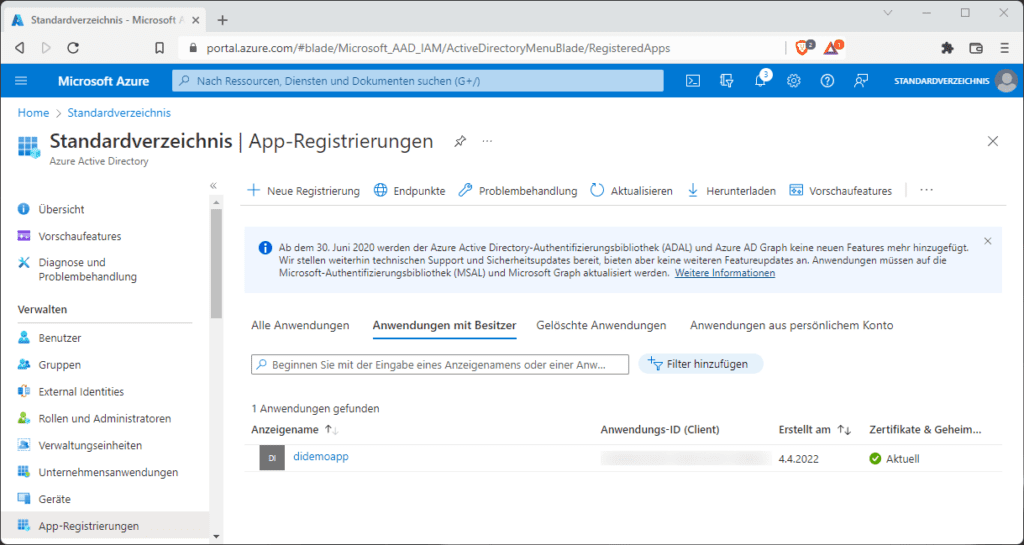Focus the application name search field
1024x545 pixels.
click(x=440, y=364)
